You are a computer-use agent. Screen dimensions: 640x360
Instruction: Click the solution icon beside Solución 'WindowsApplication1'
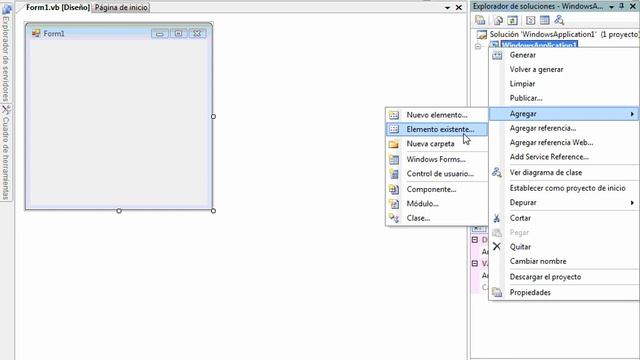pyautogui.click(x=482, y=35)
